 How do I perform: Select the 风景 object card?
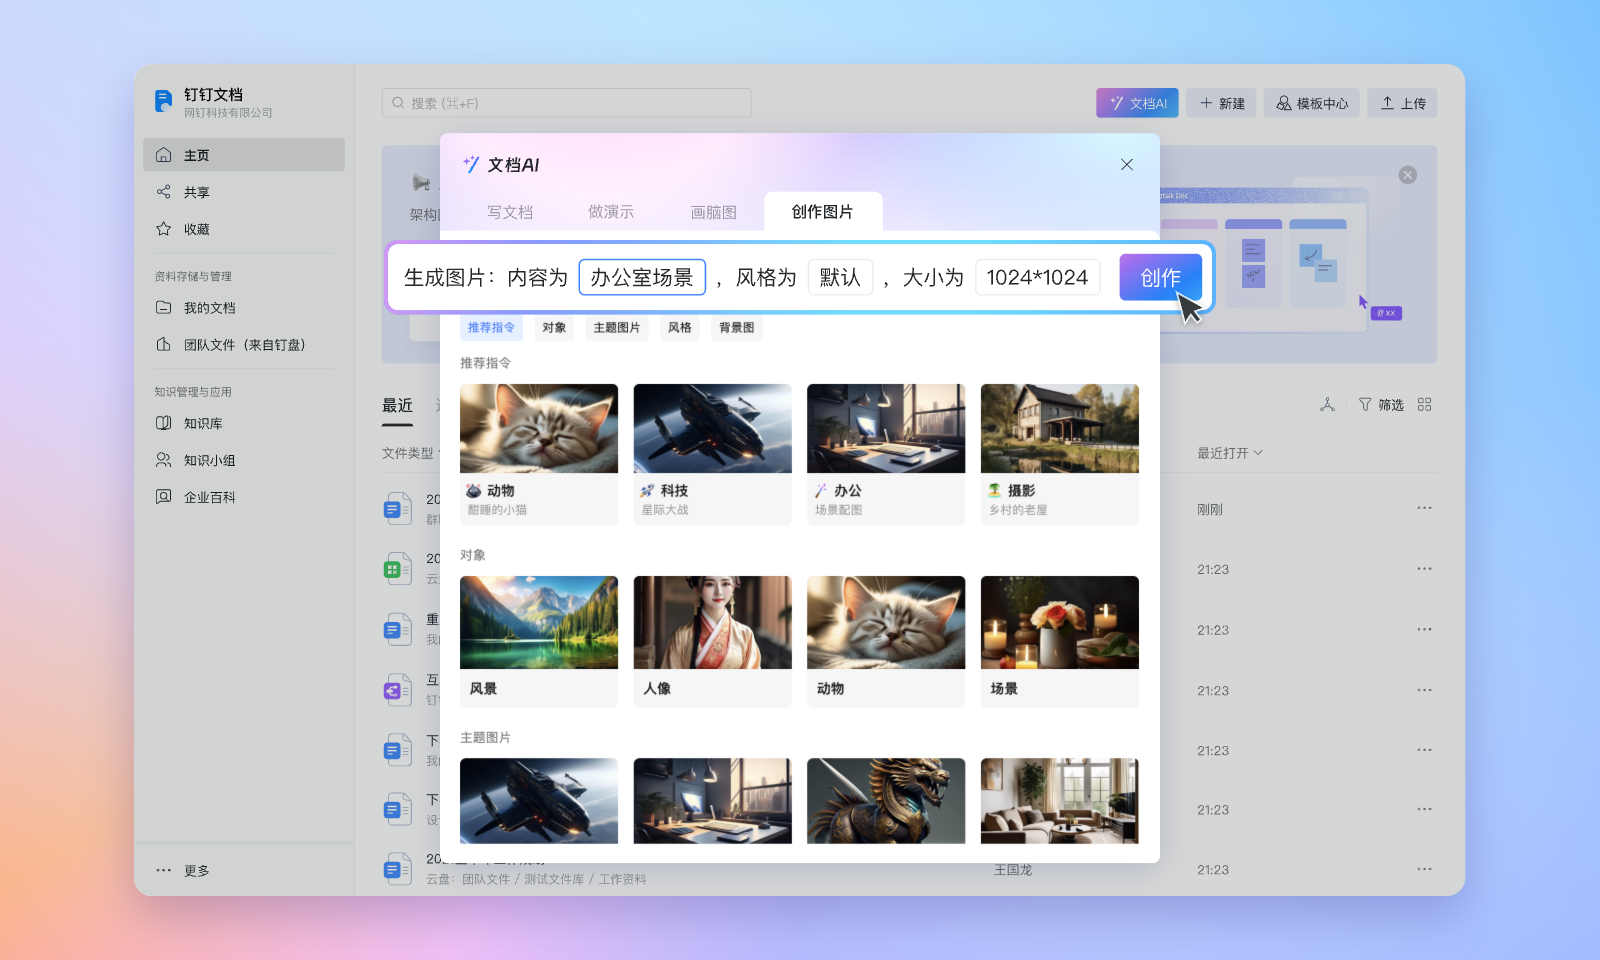[x=539, y=642]
